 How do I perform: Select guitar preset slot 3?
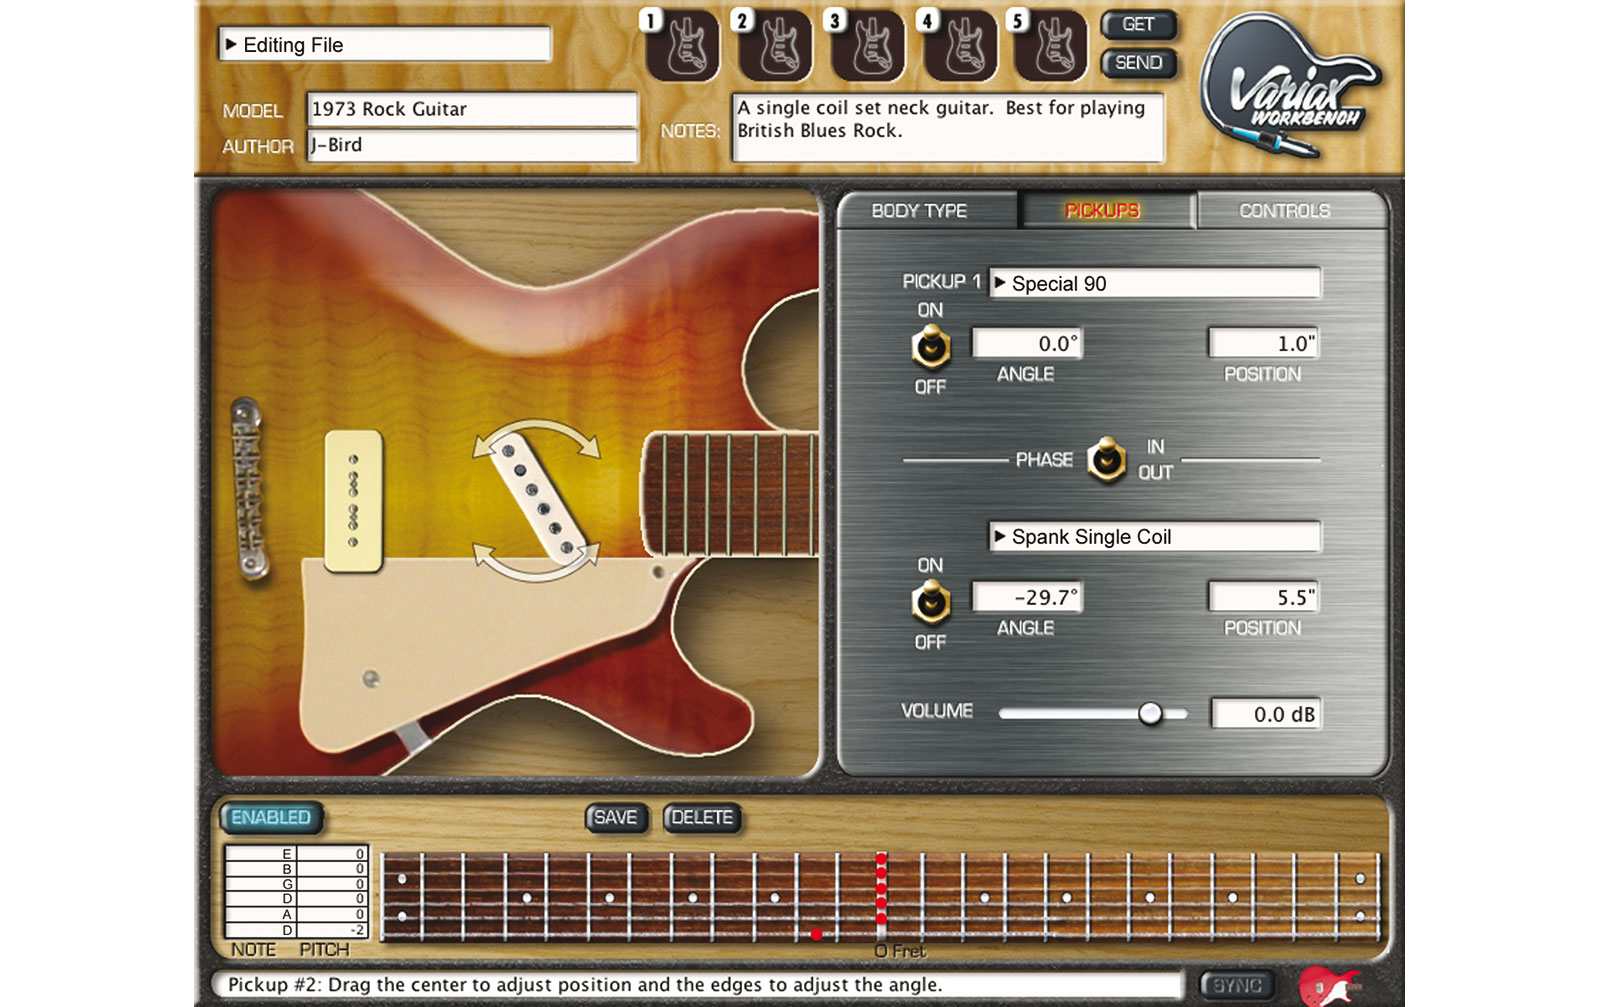[x=867, y=46]
